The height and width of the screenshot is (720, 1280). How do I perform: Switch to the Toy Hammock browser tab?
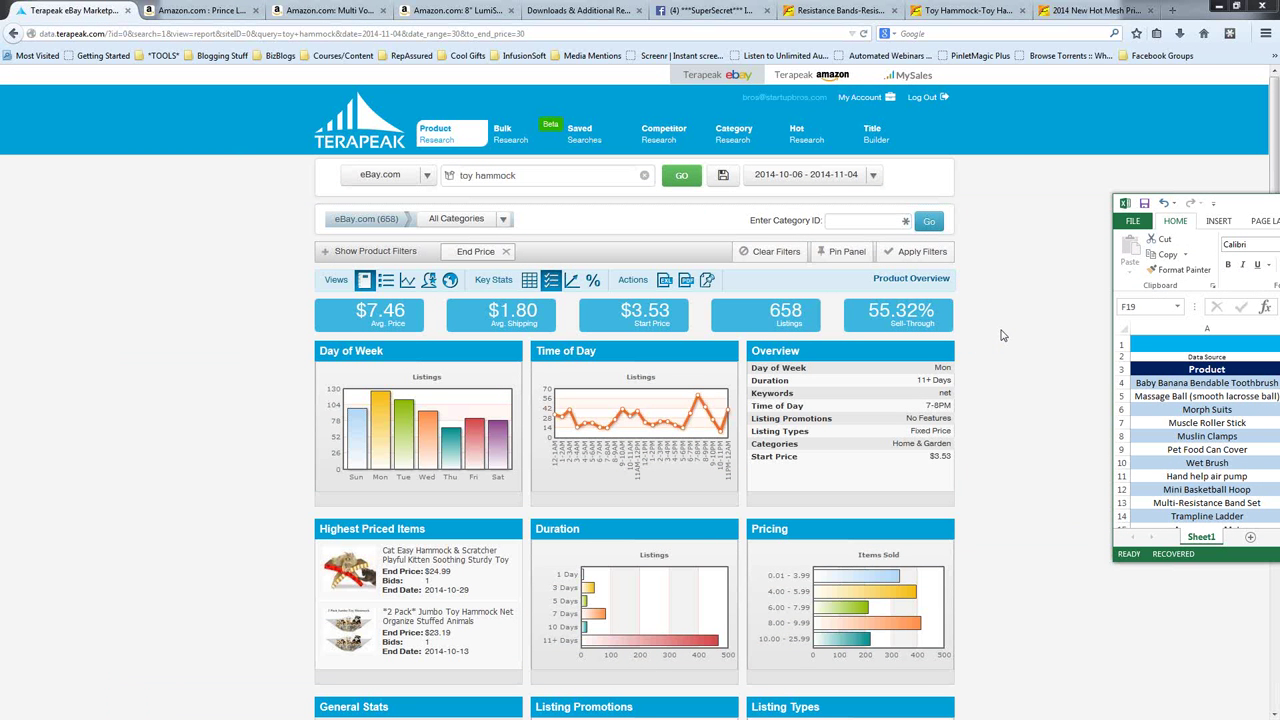point(968,10)
